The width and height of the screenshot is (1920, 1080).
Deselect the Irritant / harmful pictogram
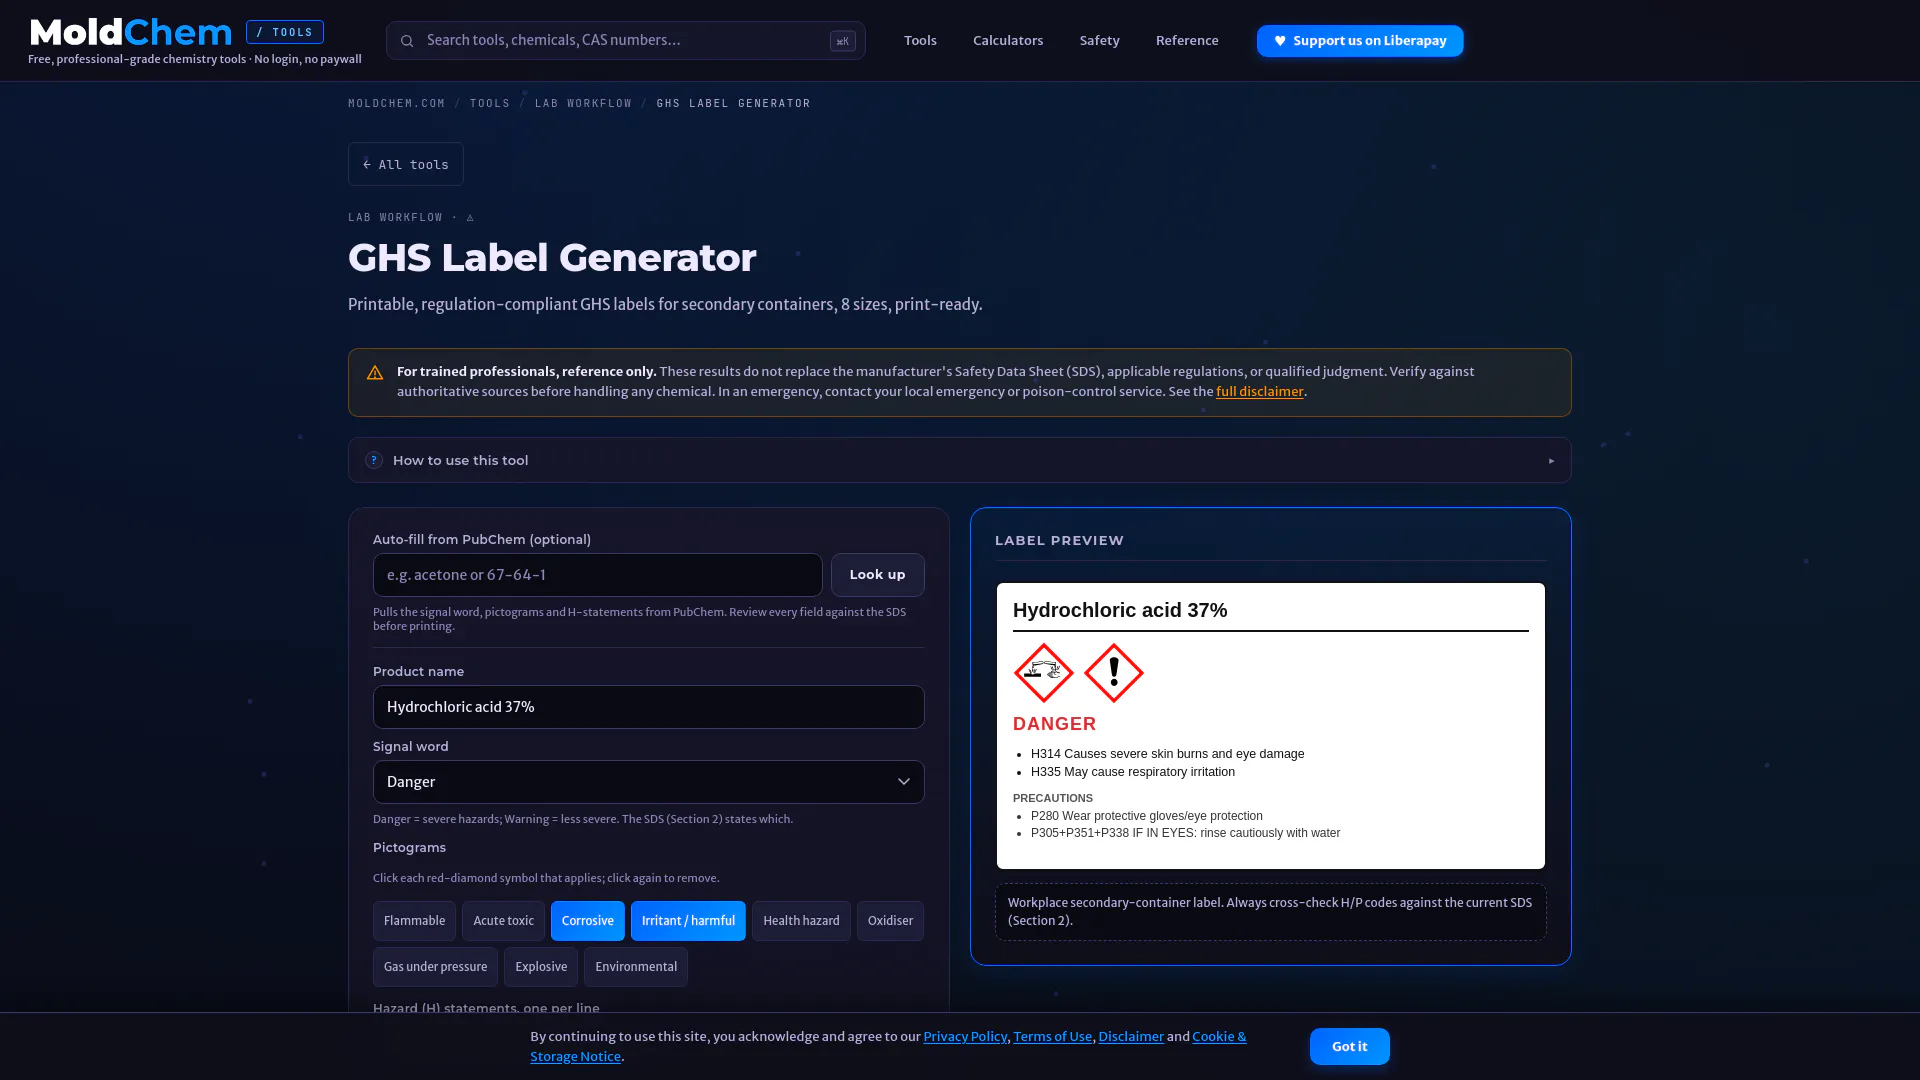(x=688, y=921)
